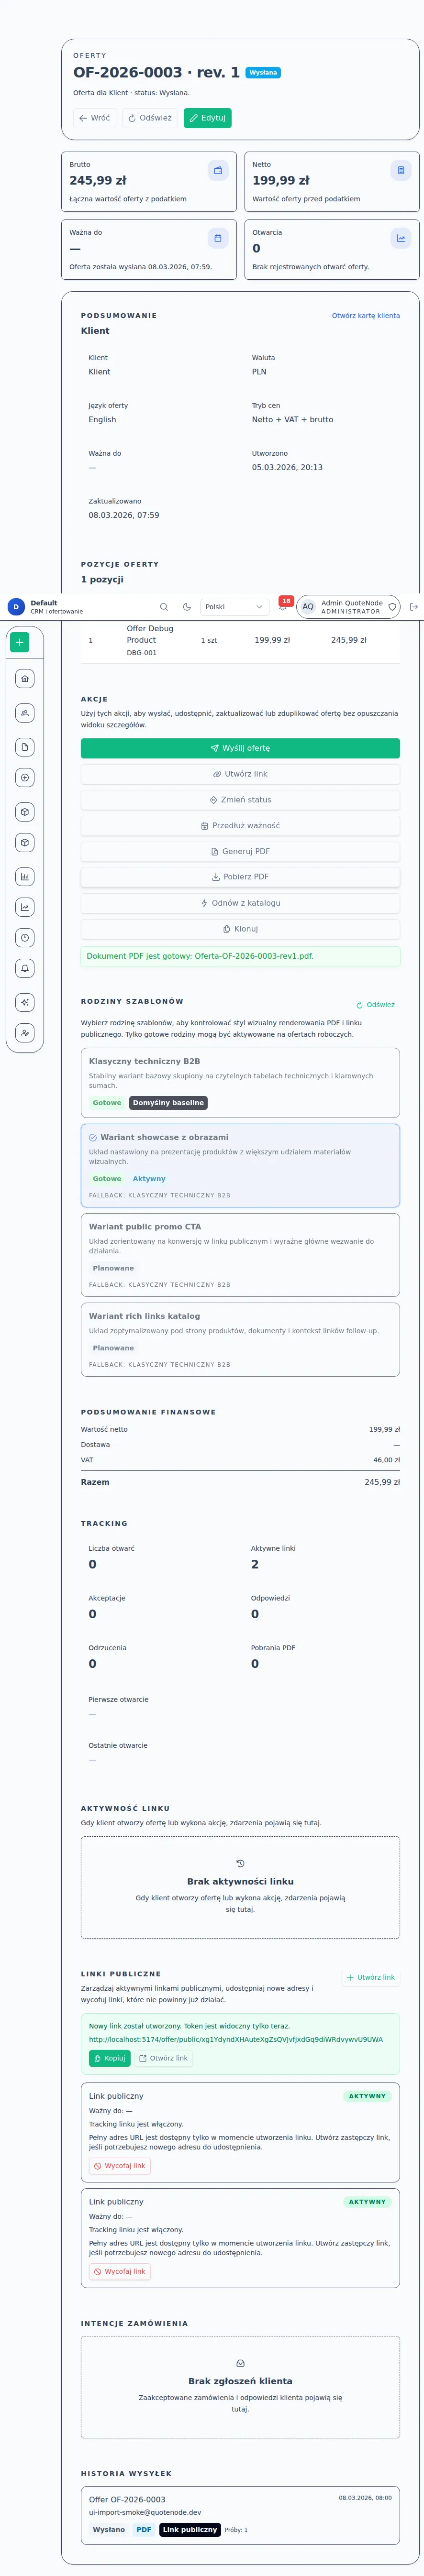Click the sidebar clock icon
The image size is (424, 2576).
click(x=25, y=938)
